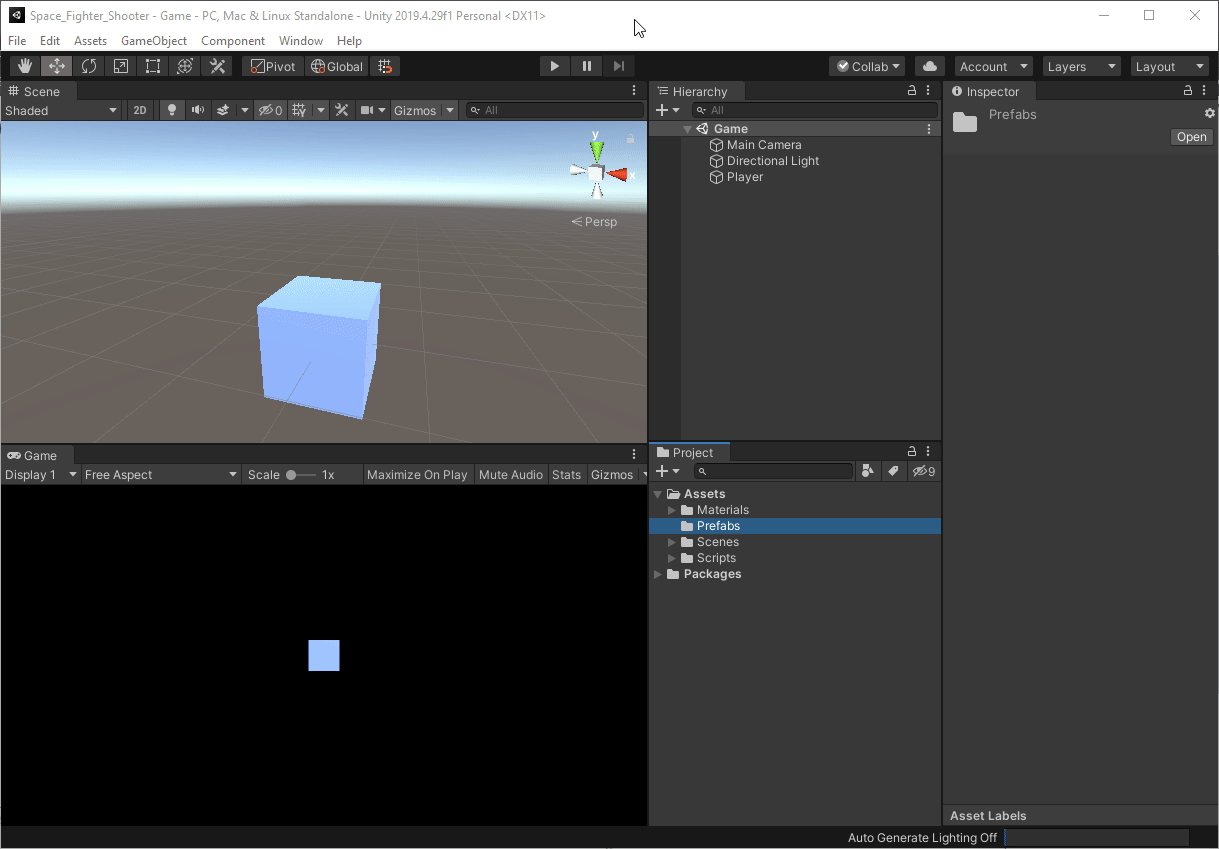Select the Rotate tool
Image resolution: width=1219 pixels, height=849 pixels.
tap(89, 66)
